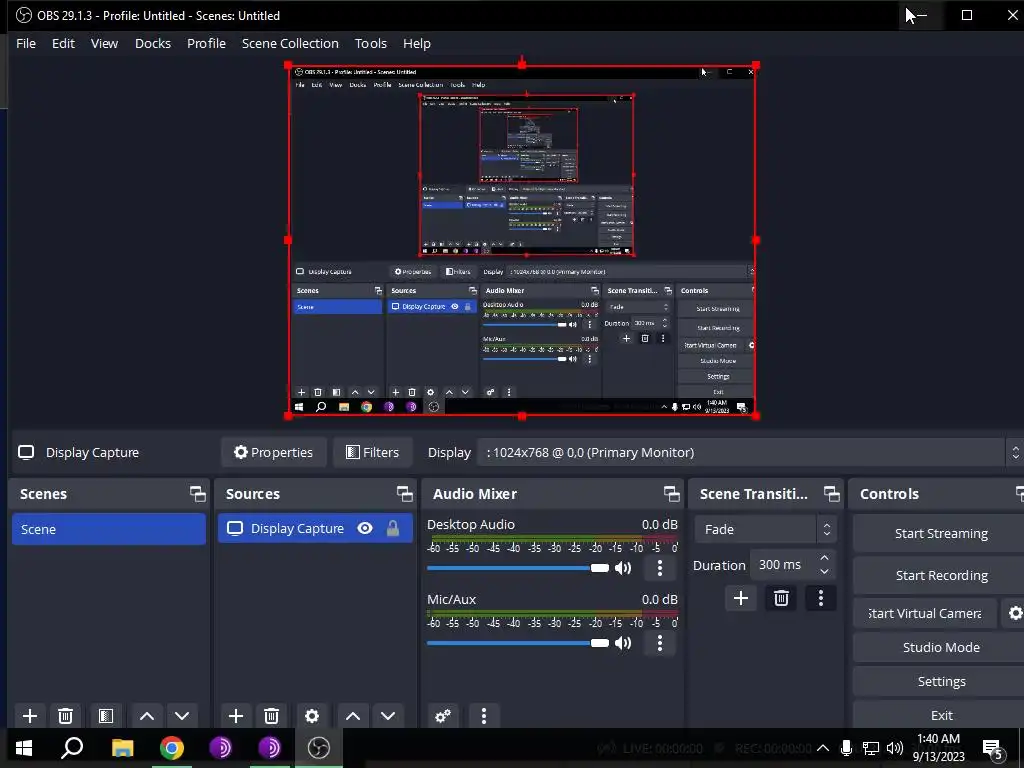Open the Scene Collection menu
Viewport: 1024px width, 768px height.
point(290,43)
